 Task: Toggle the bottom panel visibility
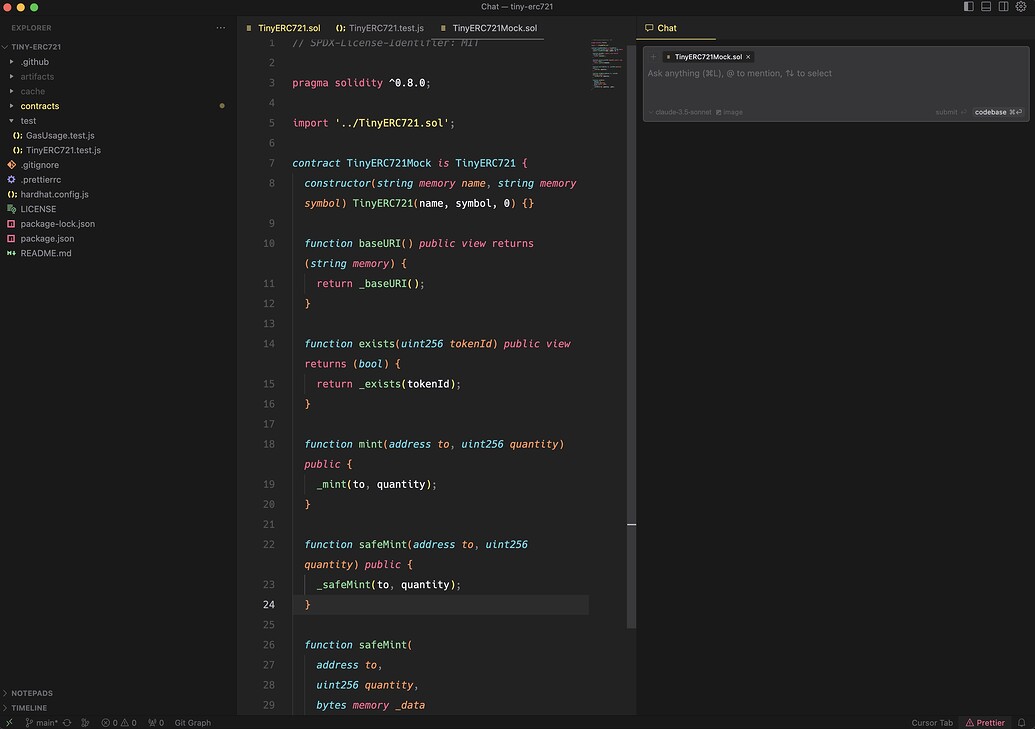986,7
